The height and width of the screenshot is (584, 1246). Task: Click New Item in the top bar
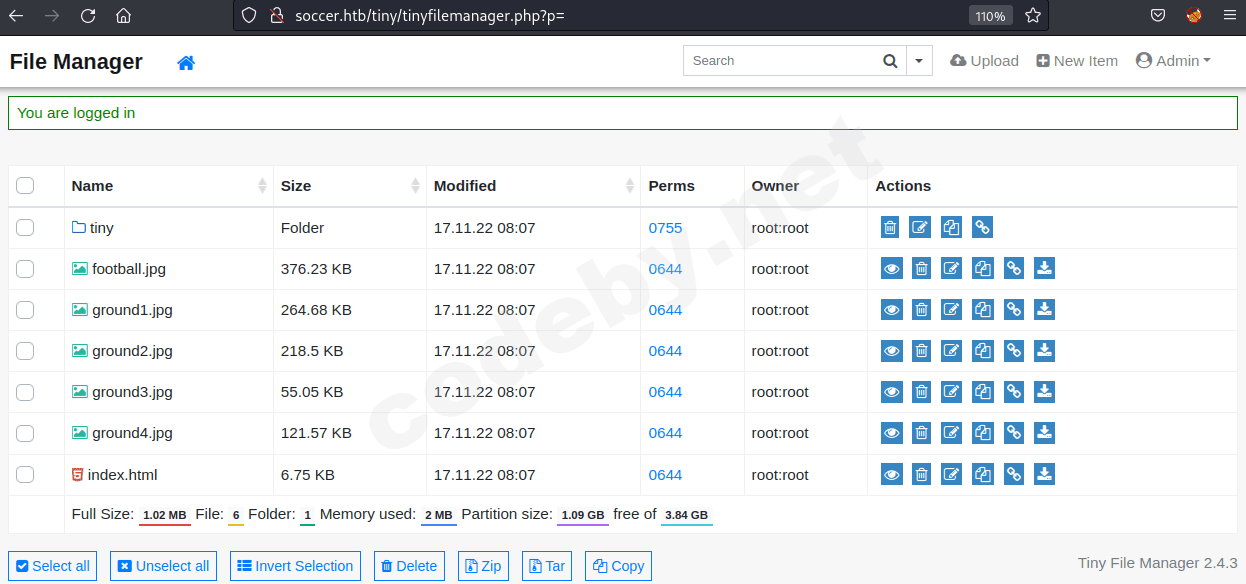tap(1077, 61)
